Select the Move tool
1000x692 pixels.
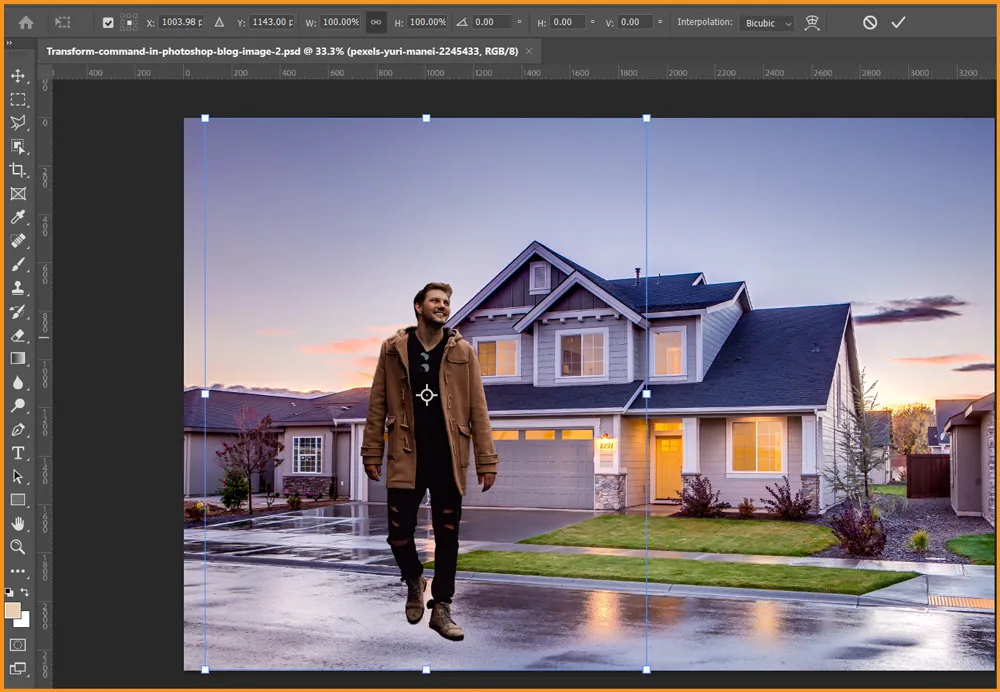[x=18, y=76]
